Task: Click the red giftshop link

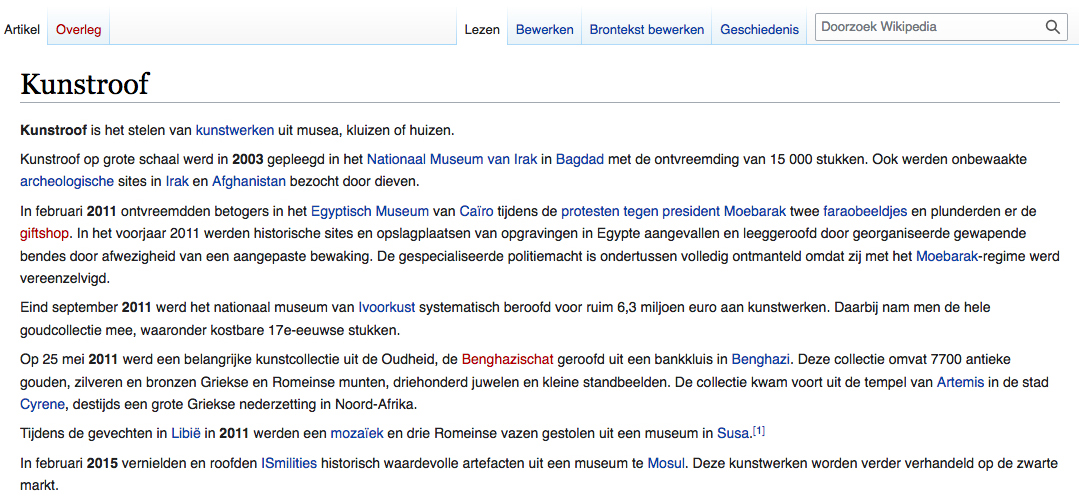Action: (43, 233)
